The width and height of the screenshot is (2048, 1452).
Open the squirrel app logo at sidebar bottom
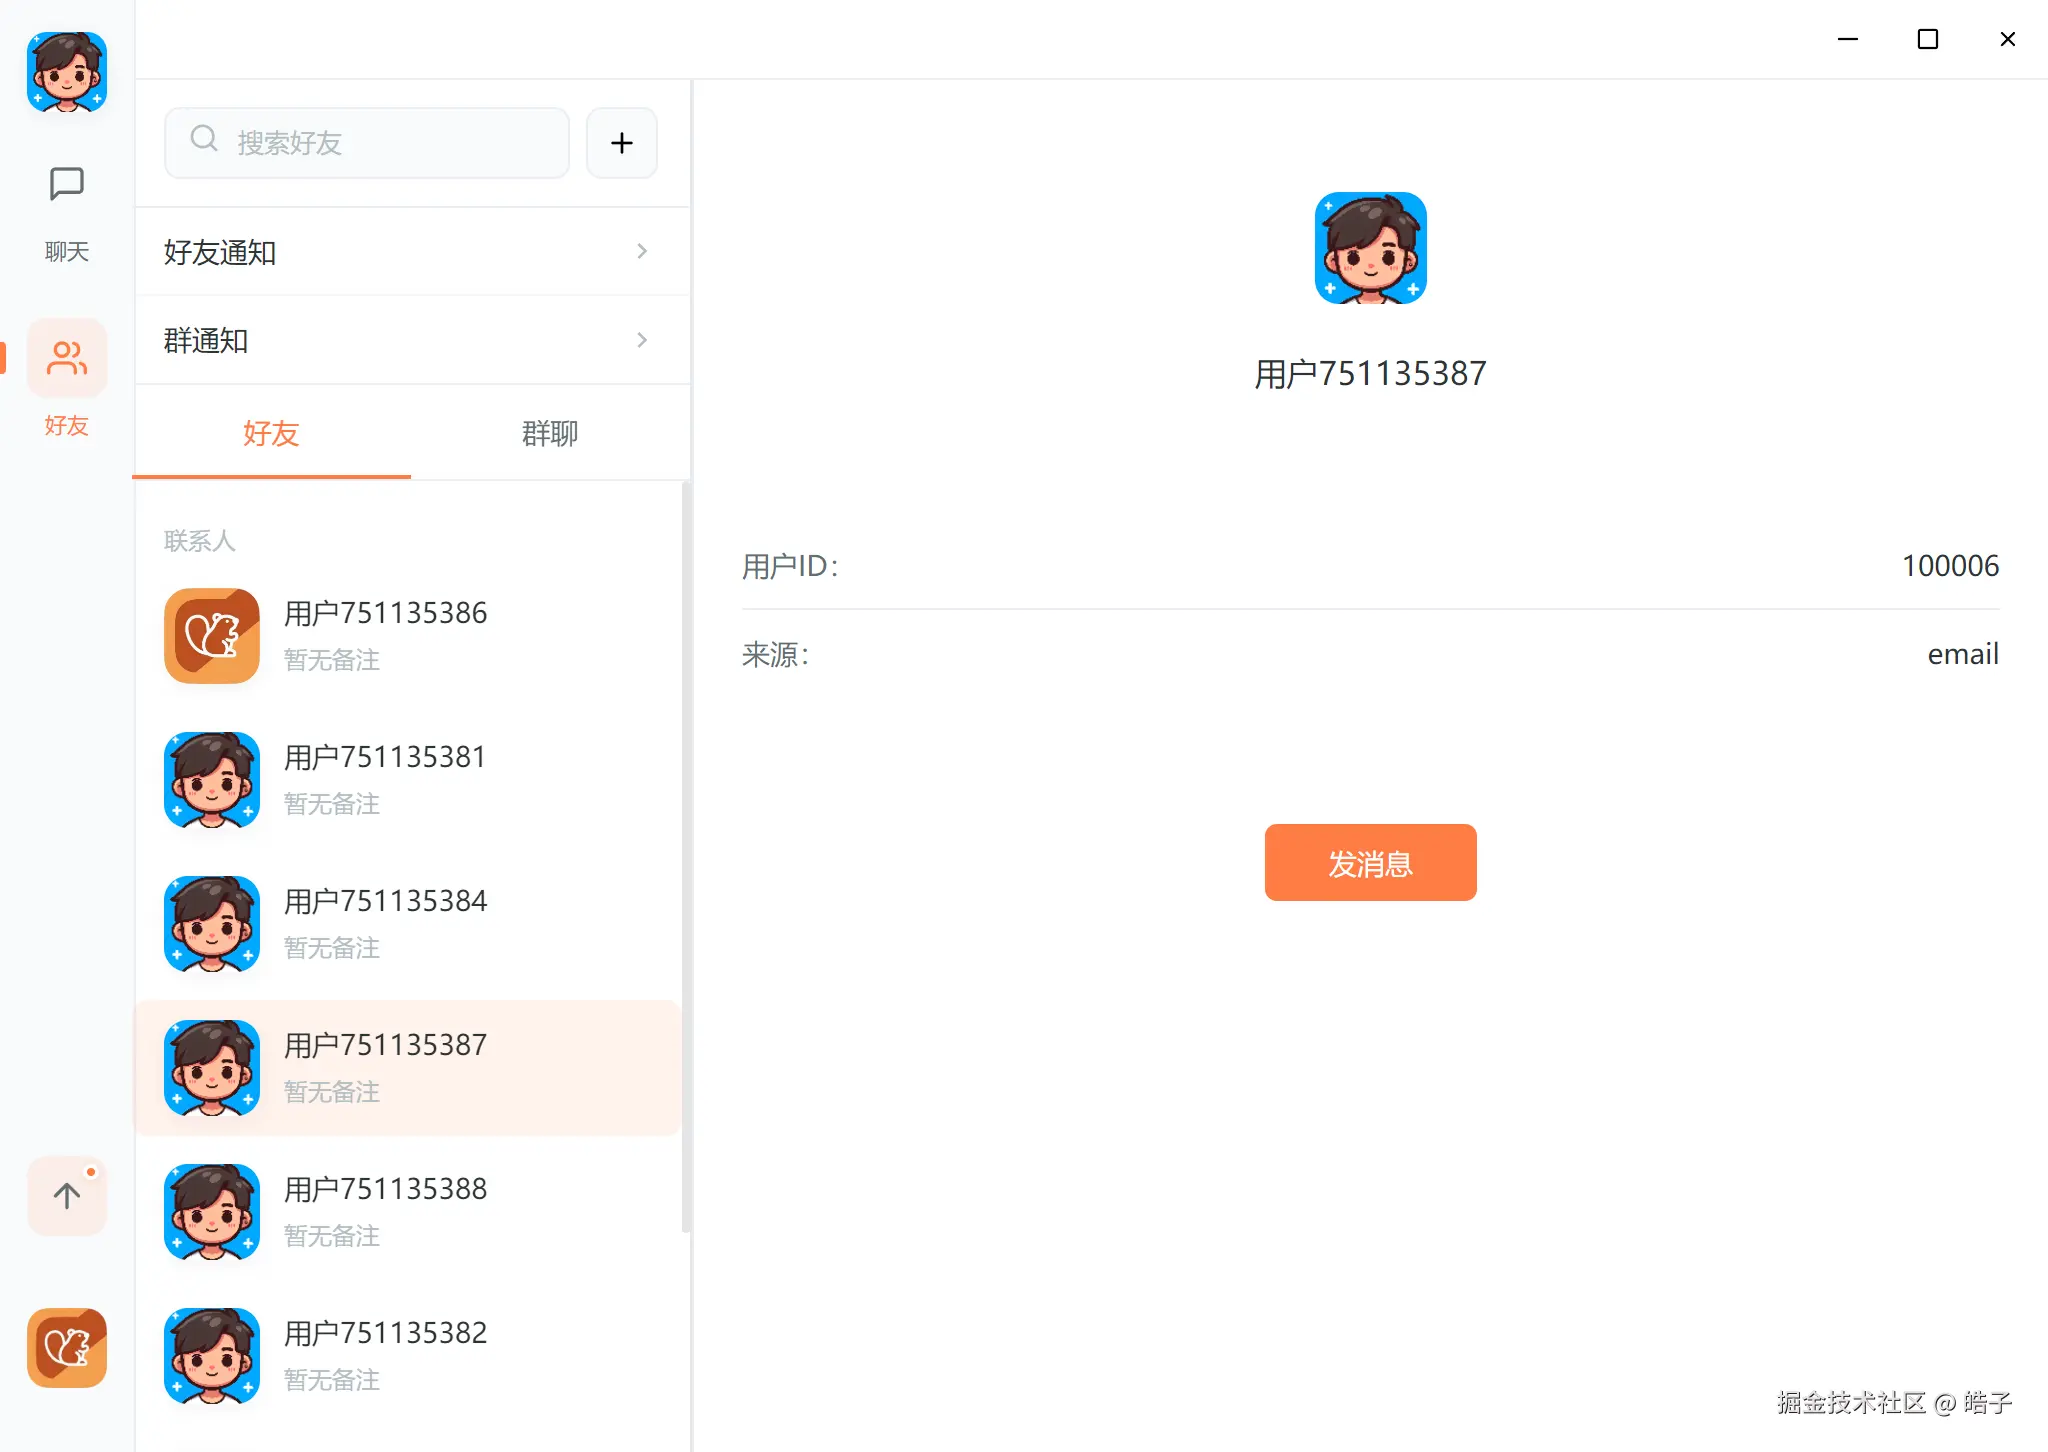(67, 1347)
